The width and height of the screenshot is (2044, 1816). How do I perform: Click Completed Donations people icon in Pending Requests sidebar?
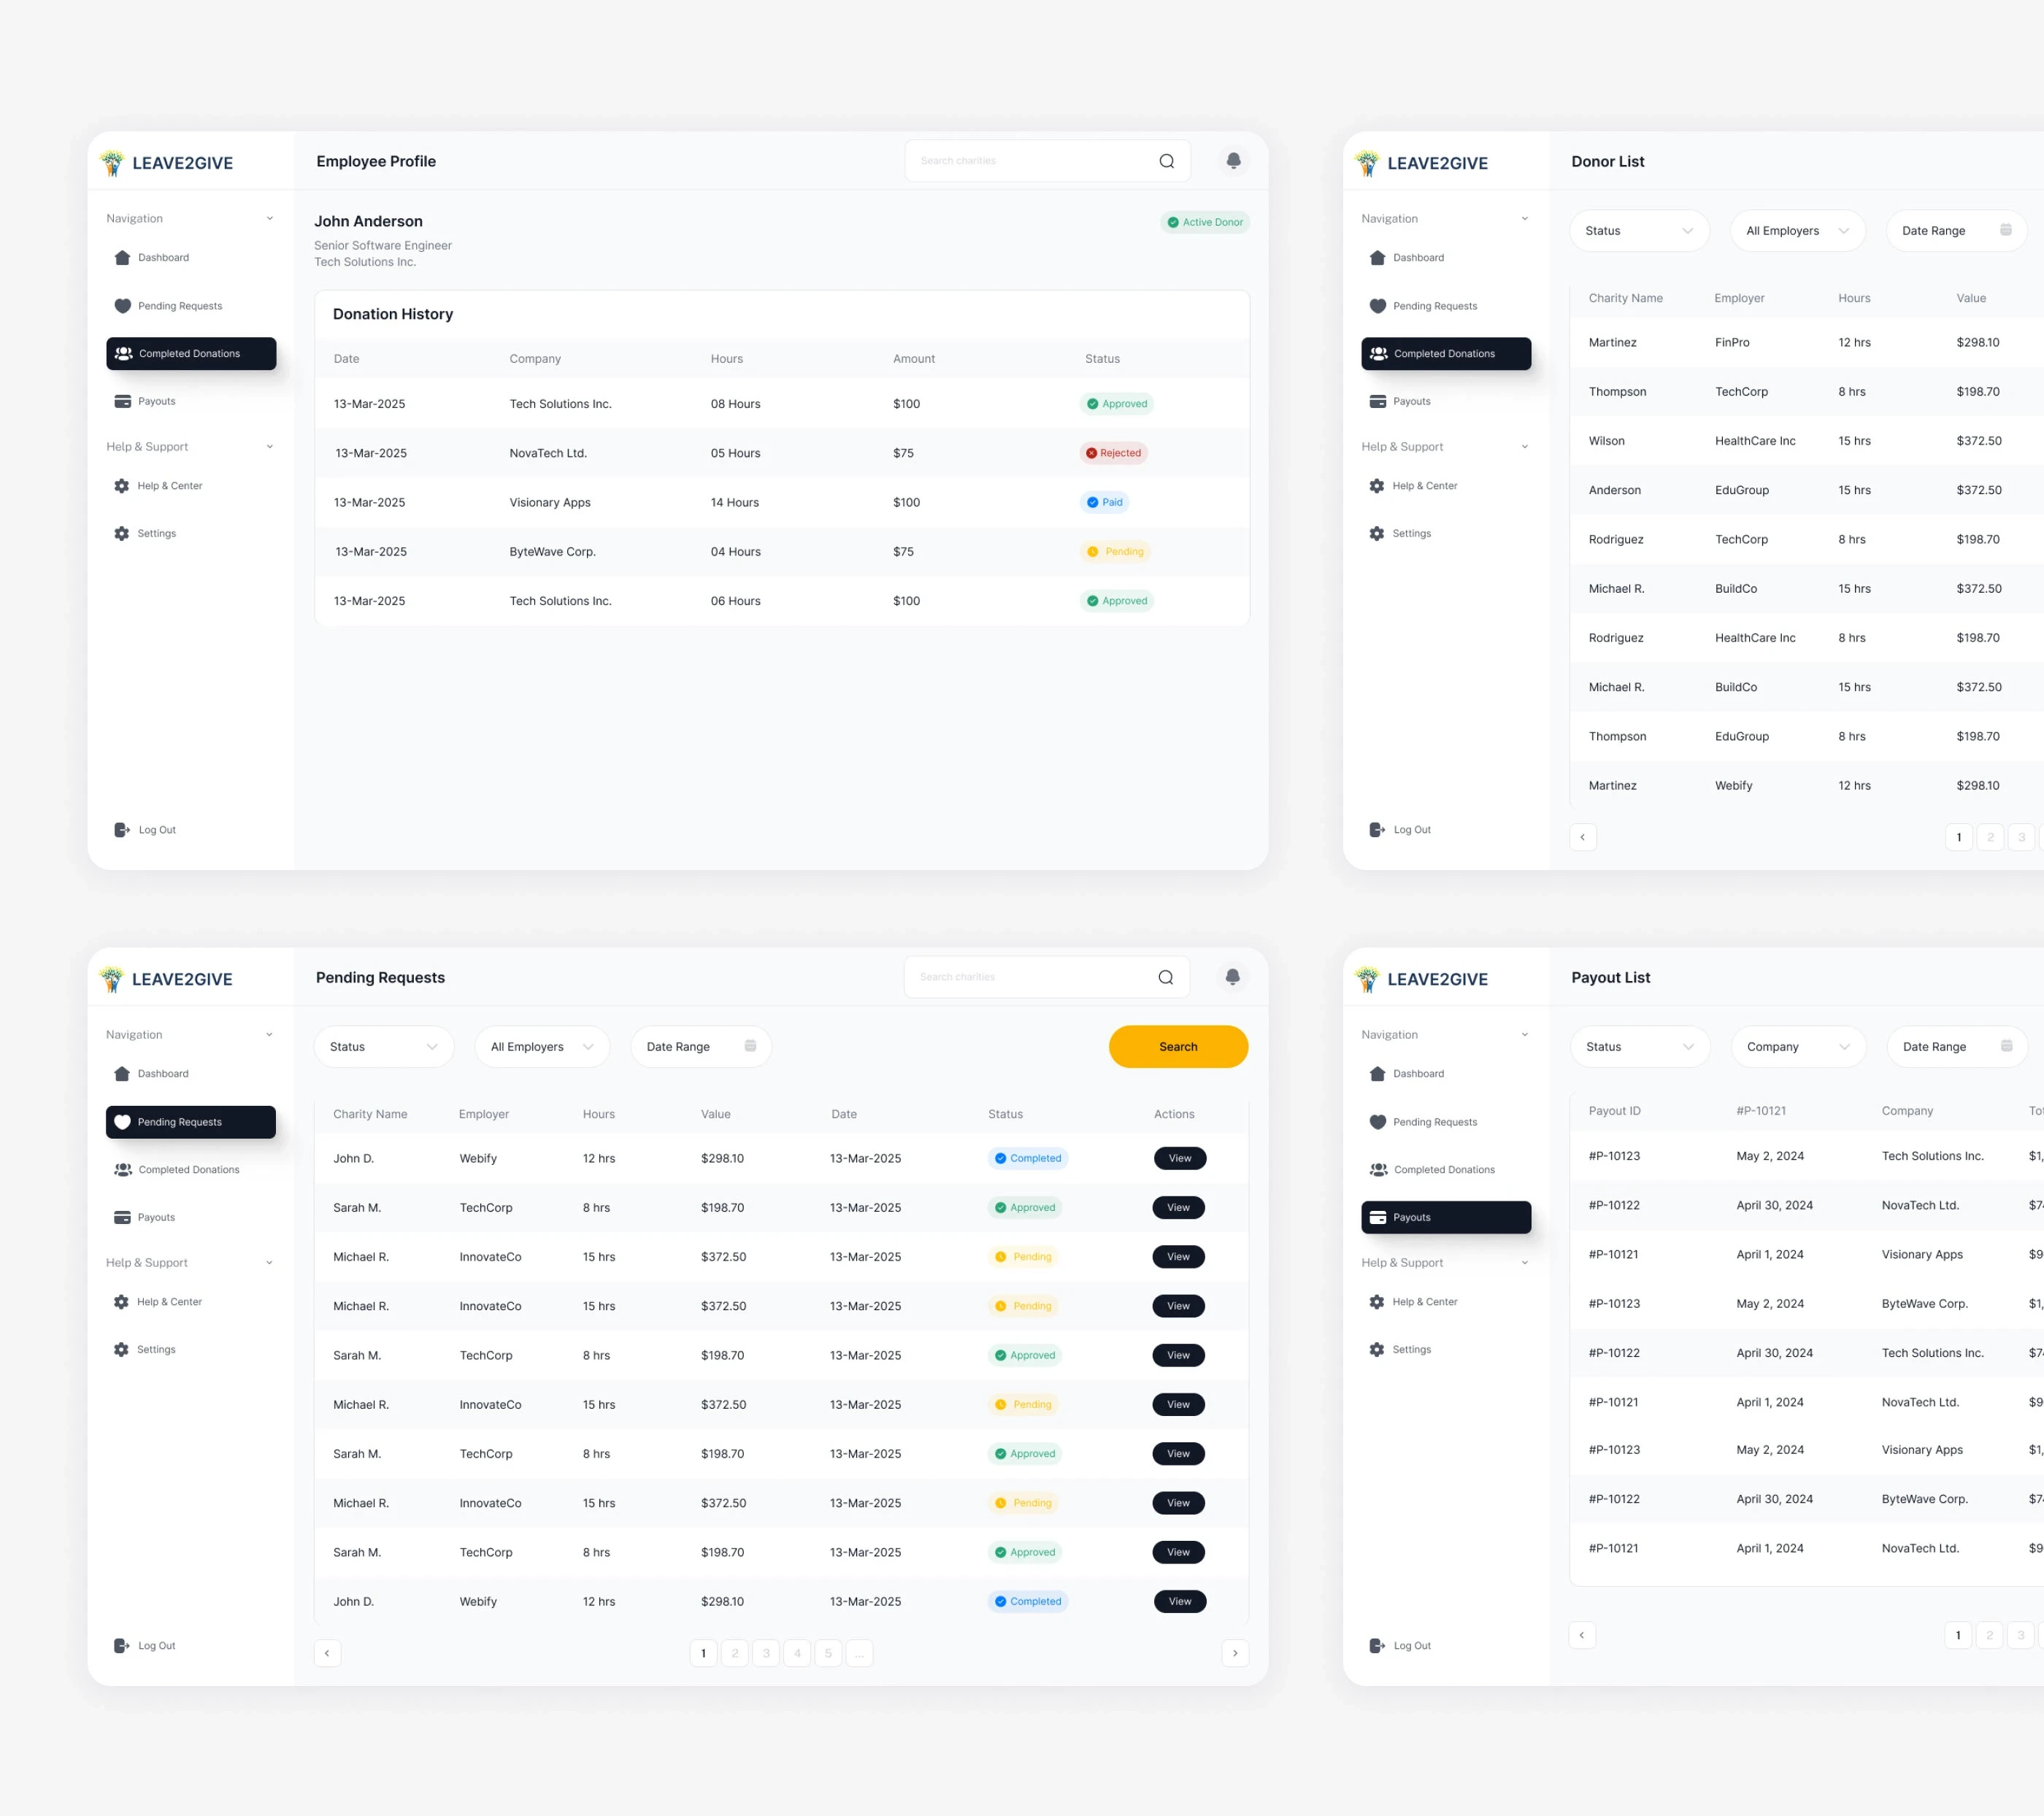pos(122,1170)
